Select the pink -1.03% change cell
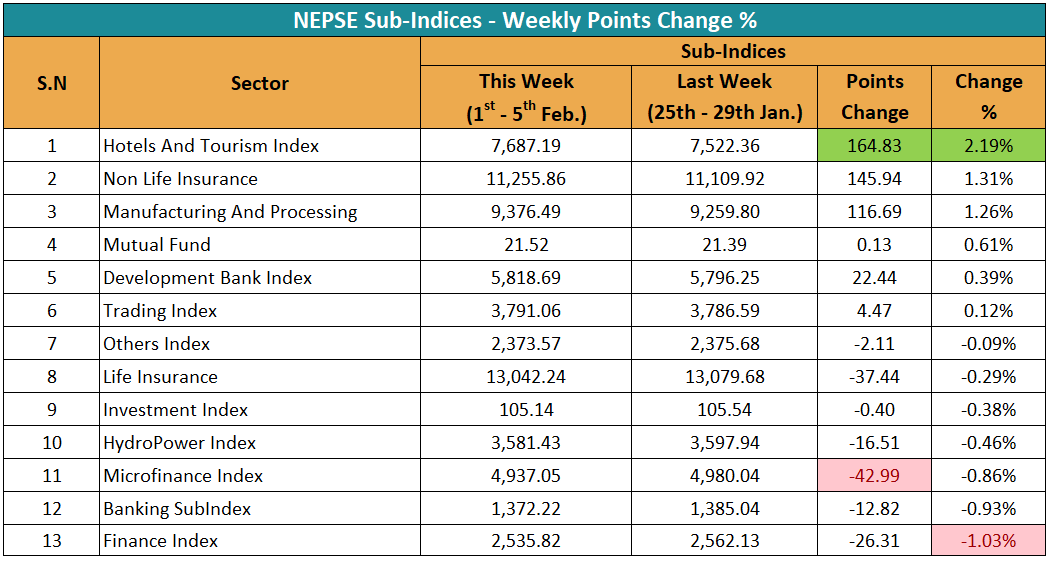Viewport: 1048px width, 562px height. [x=988, y=542]
